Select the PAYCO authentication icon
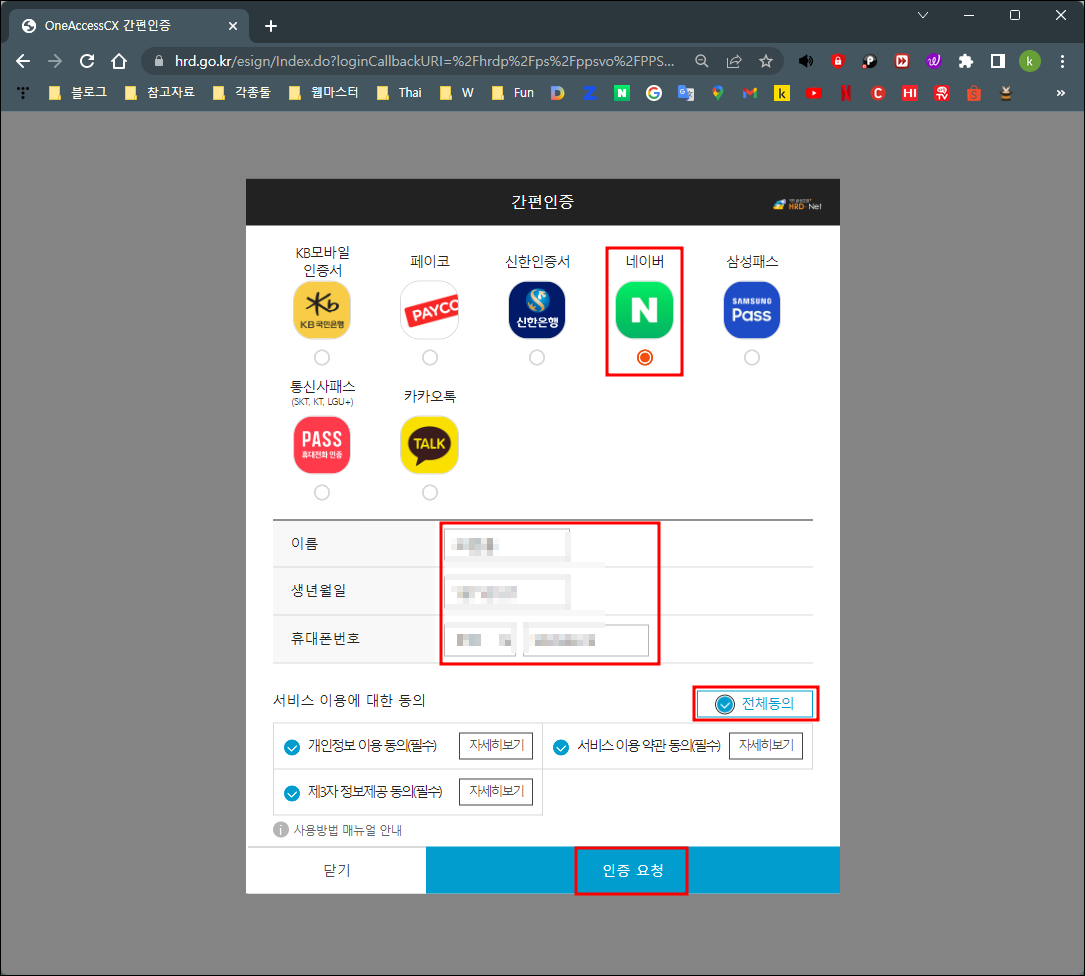 point(429,310)
